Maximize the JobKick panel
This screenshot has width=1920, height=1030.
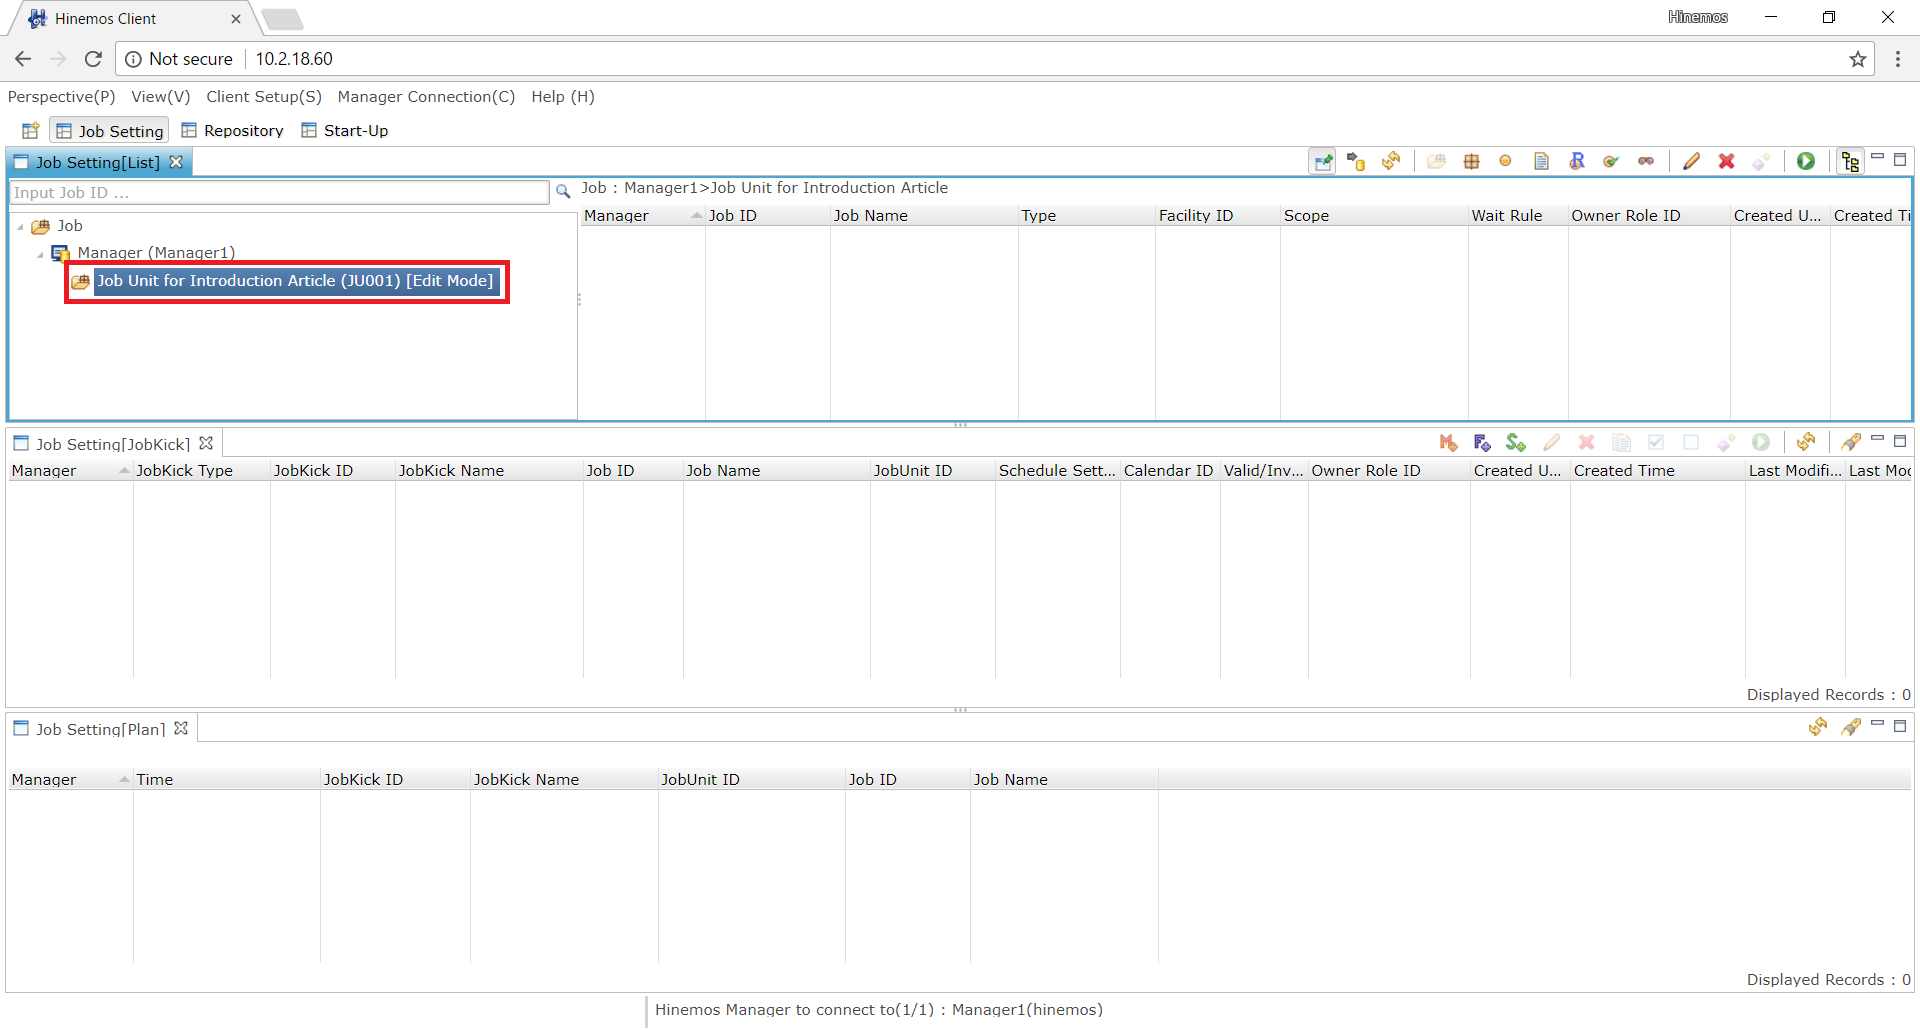[x=1900, y=441]
